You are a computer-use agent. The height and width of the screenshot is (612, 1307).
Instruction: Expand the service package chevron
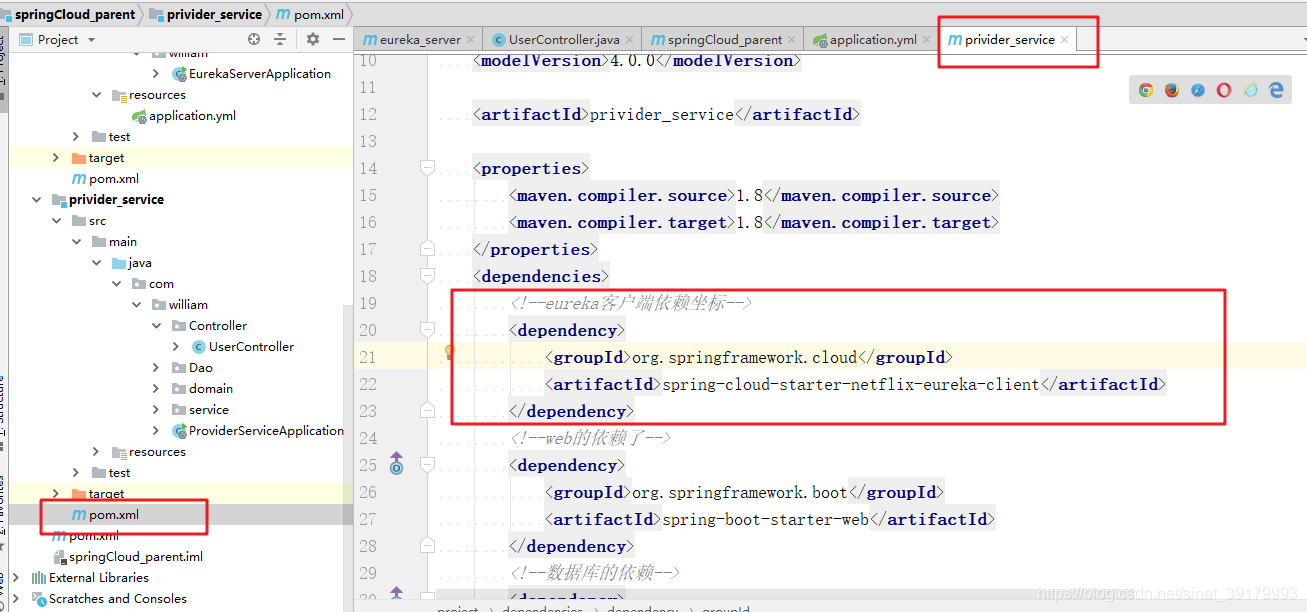(157, 410)
